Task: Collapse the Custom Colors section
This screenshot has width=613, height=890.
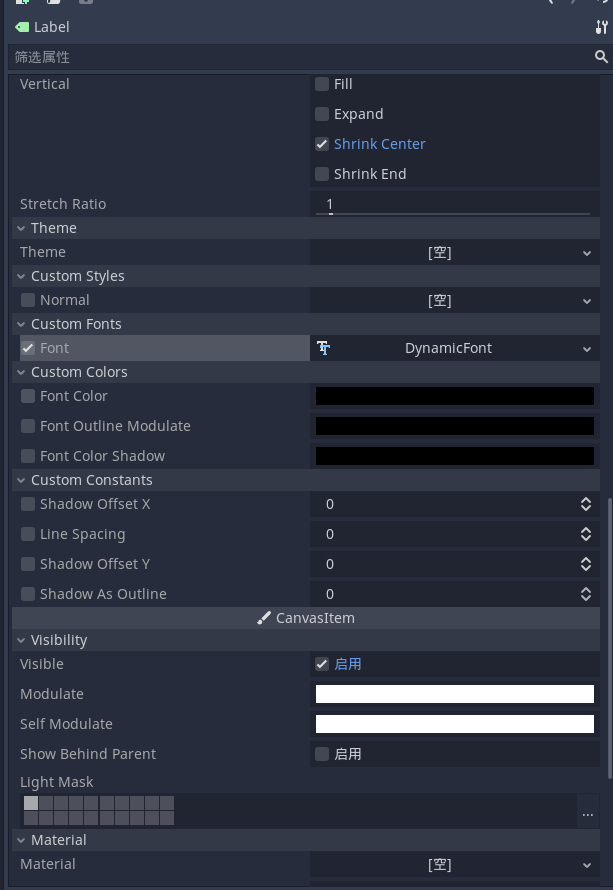Action: tap(21, 372)
